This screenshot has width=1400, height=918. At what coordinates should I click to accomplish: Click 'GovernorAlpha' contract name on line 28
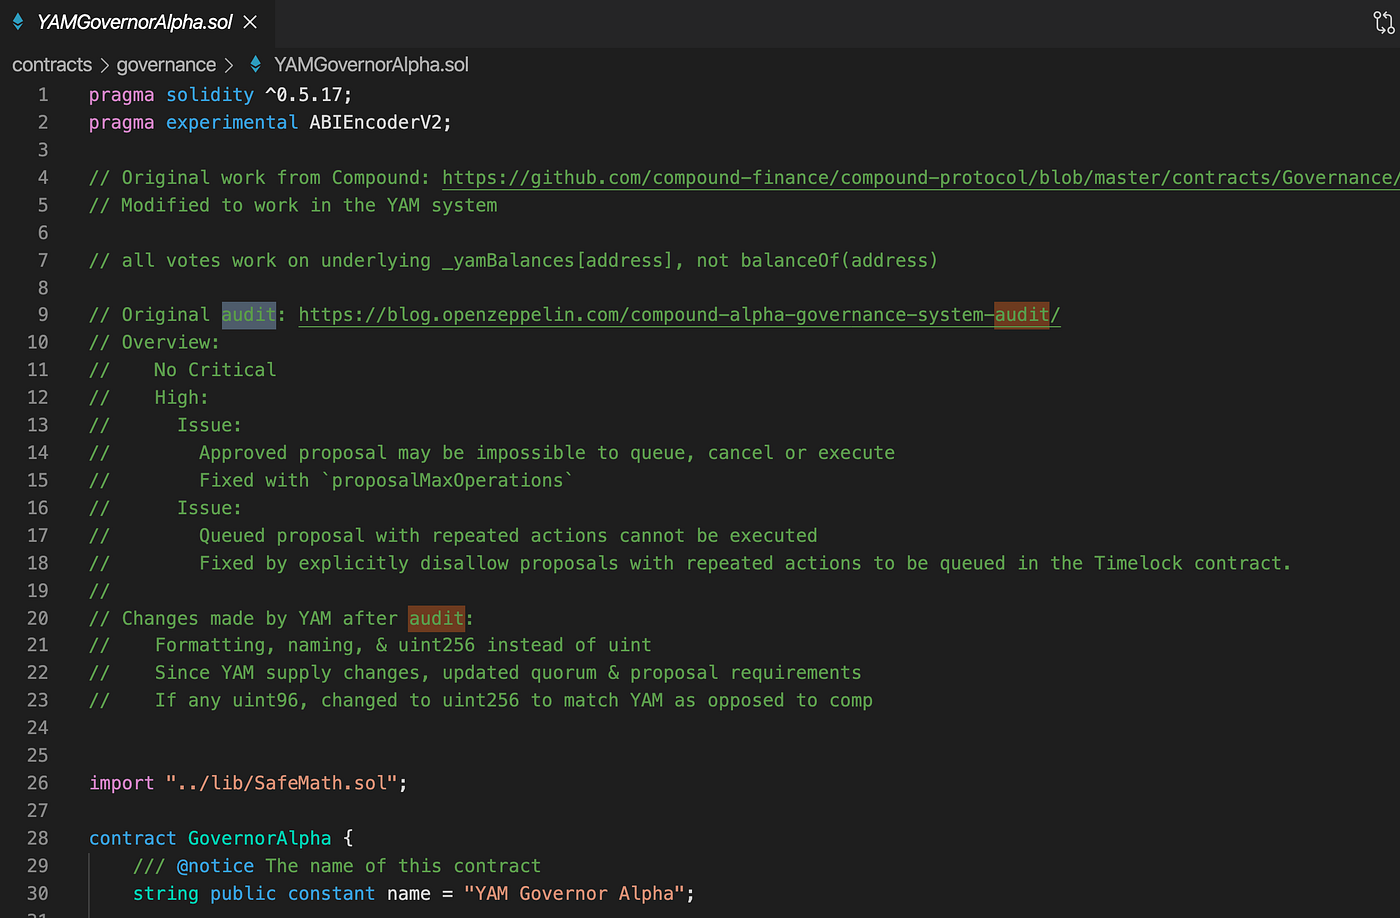click(x=260, y=838)
